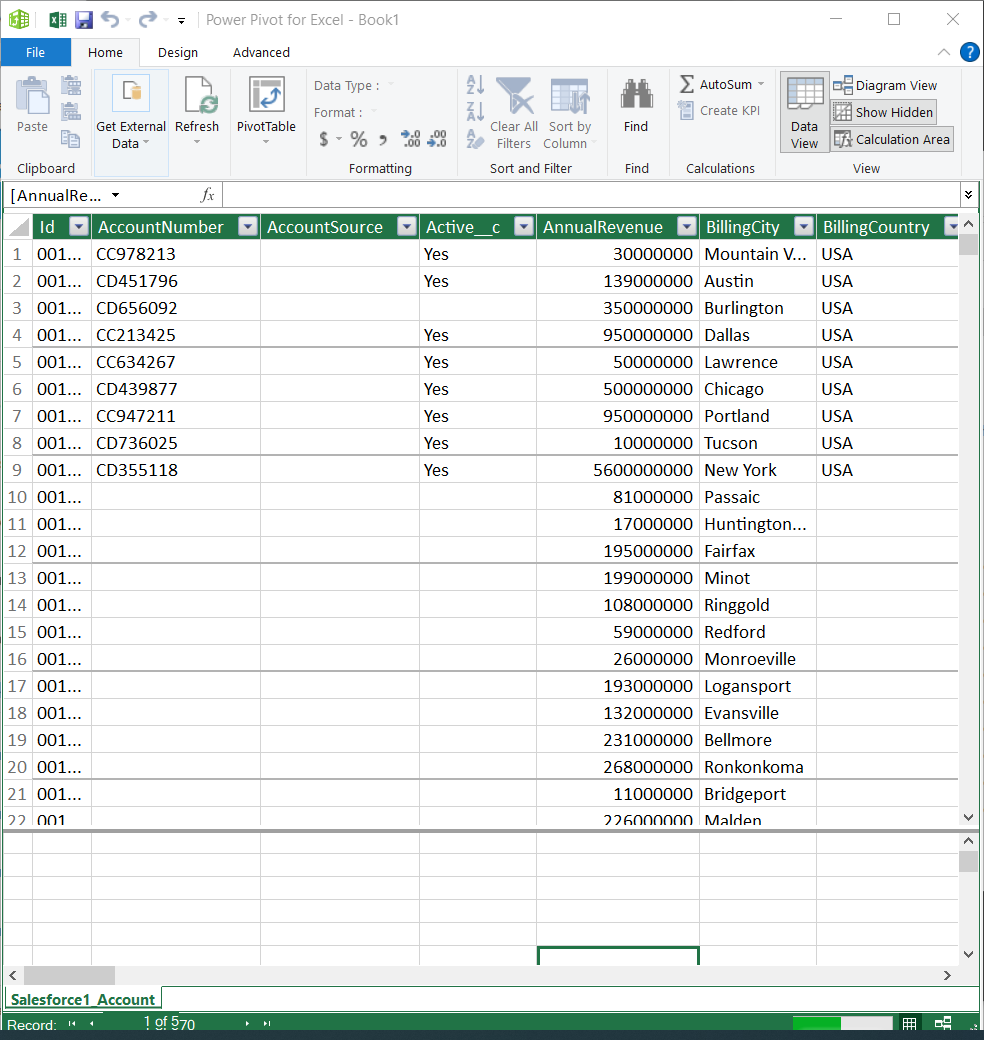The image size is (984, 1040).
Task: Open Active__c column filter dropdown
Action: 524,227
